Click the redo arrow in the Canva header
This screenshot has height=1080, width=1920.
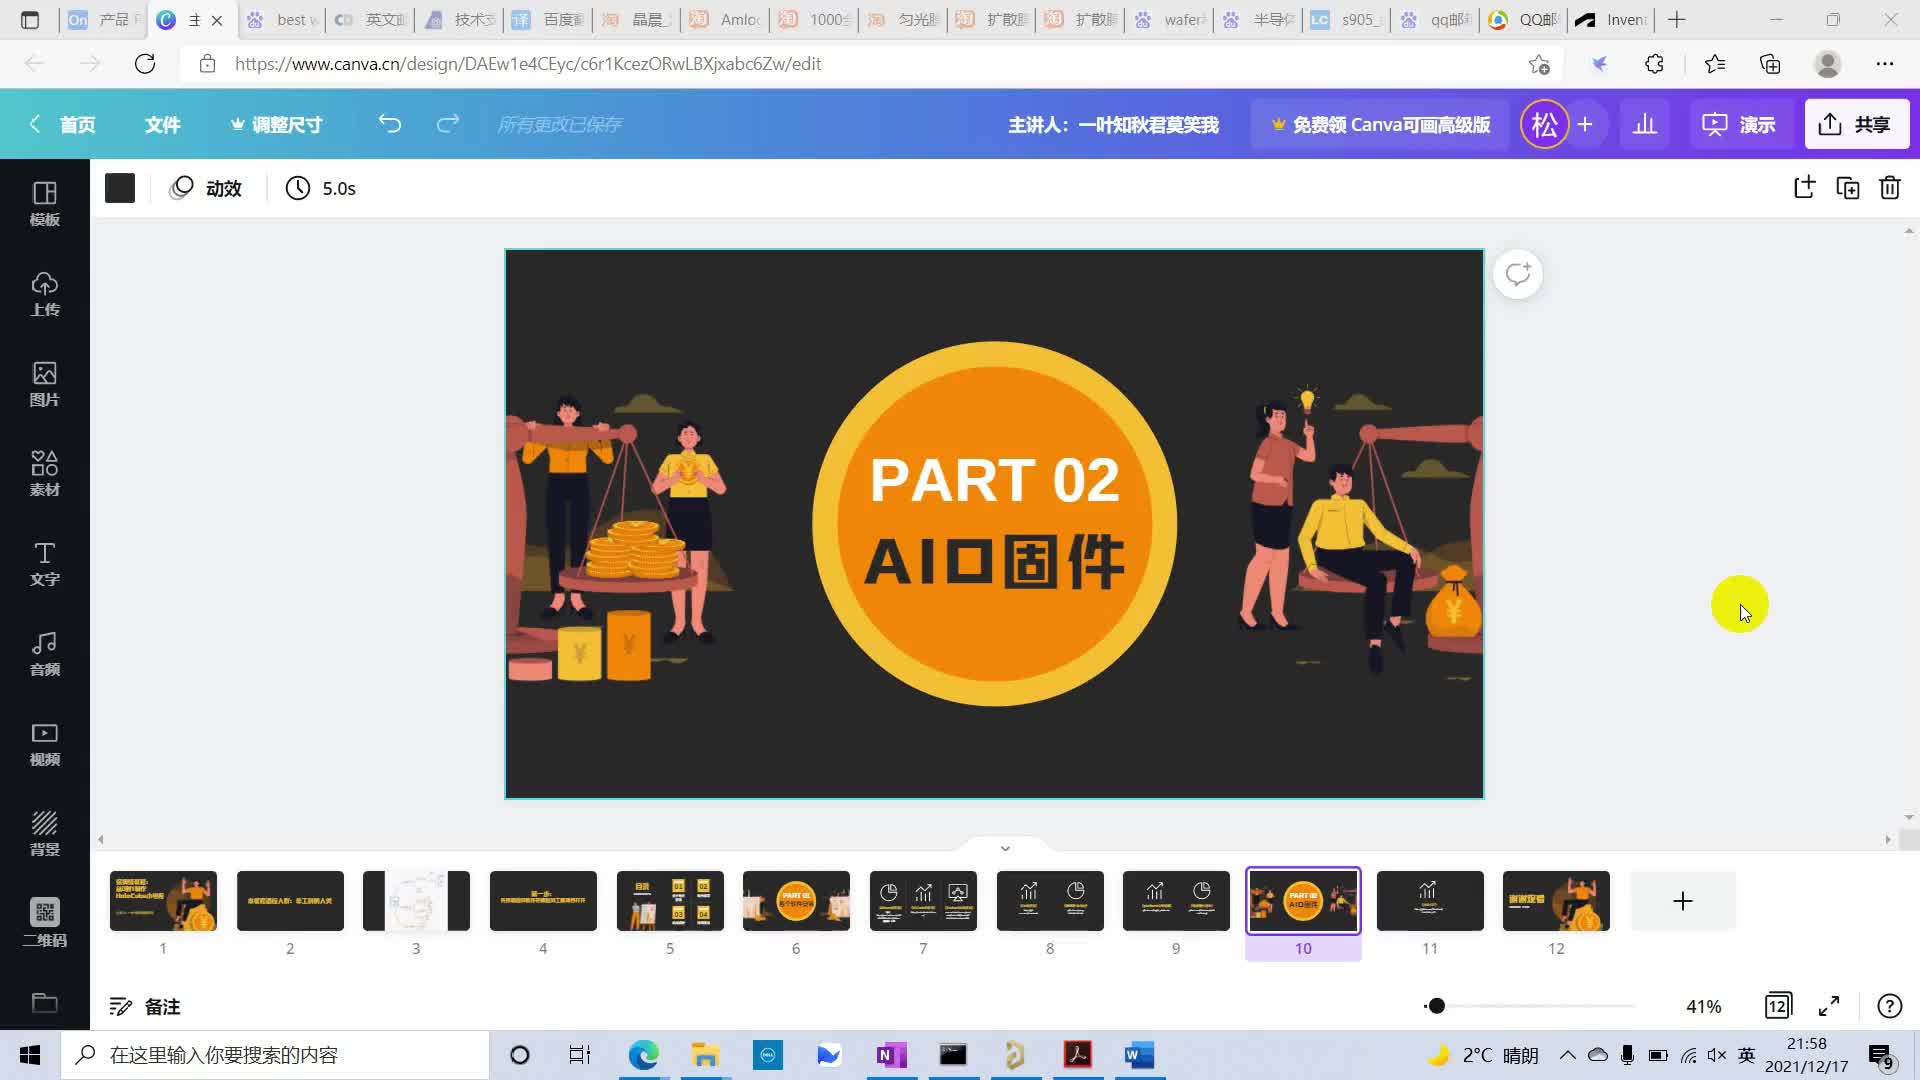point(448,124)
